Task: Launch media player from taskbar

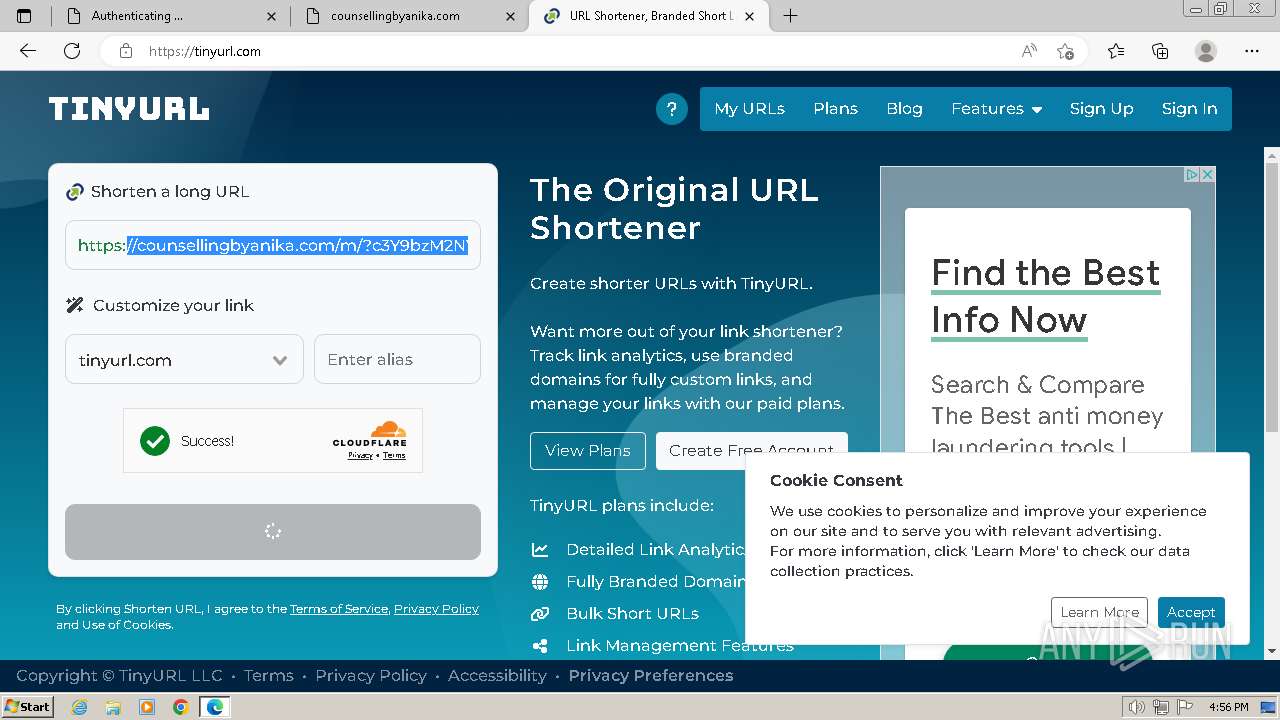Action: point(147,707)
